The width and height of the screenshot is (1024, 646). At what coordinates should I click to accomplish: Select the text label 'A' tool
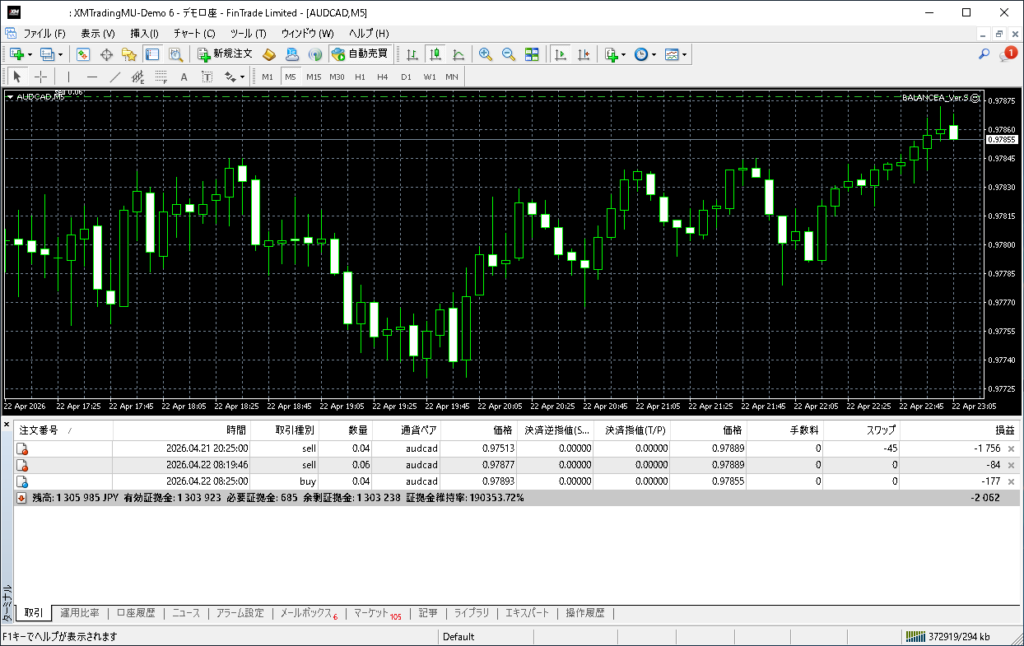183,76
